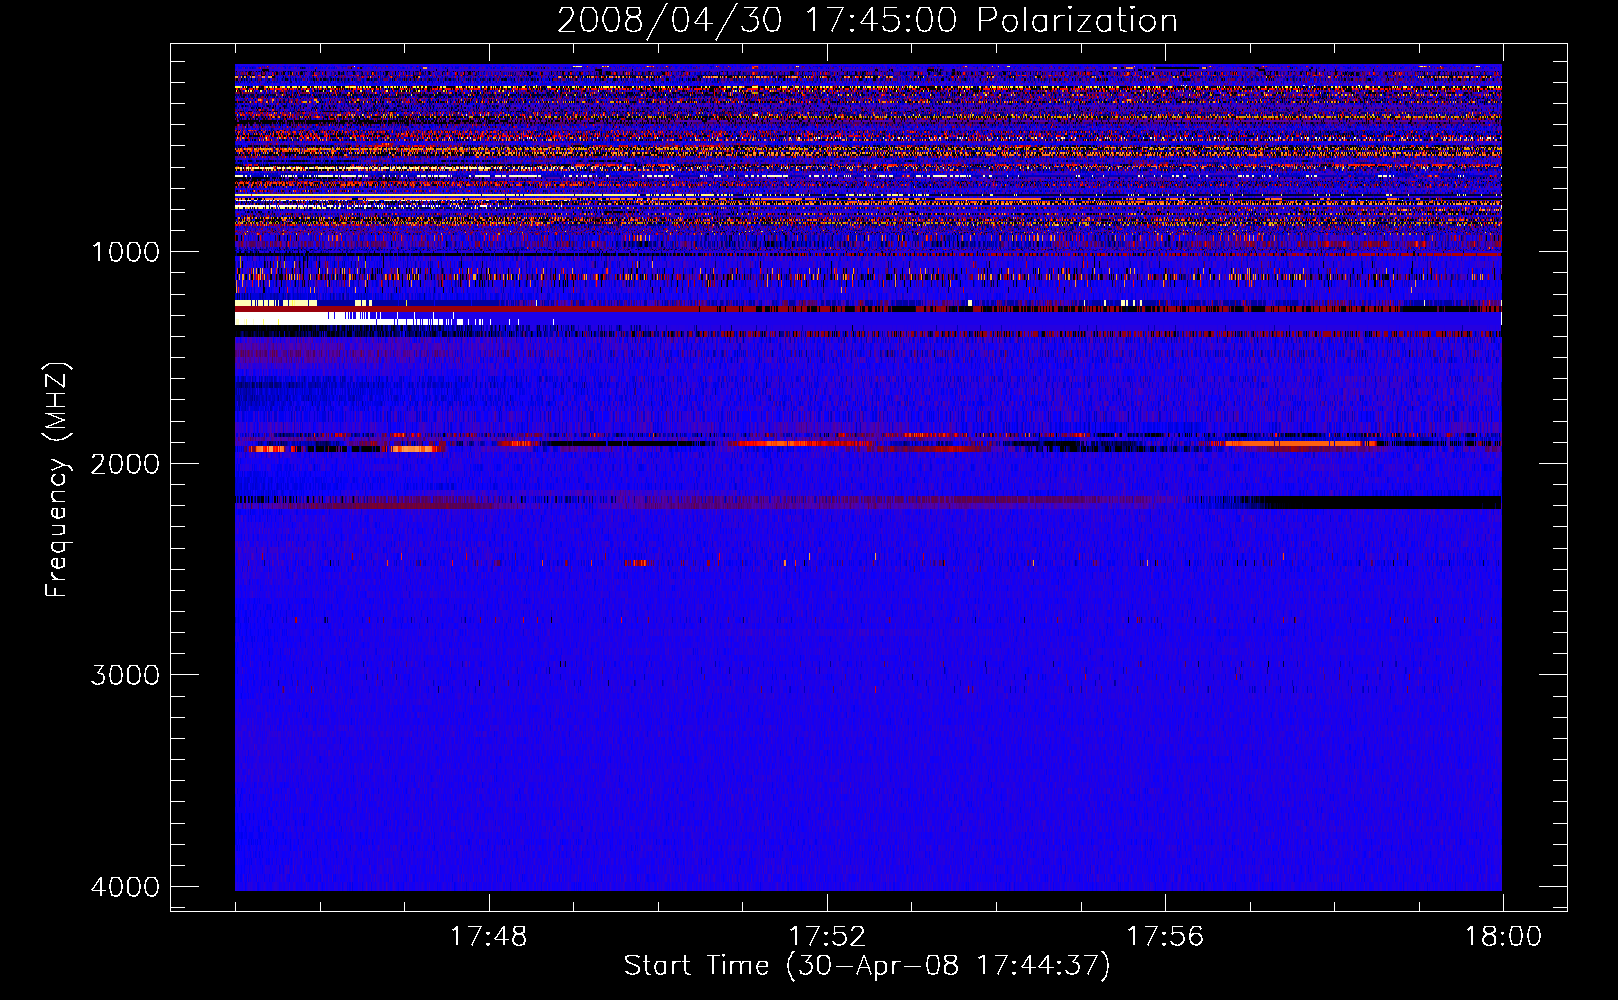Select the 2000 frequency tick label
1618x1000 pixels.
tap(125, 464)
